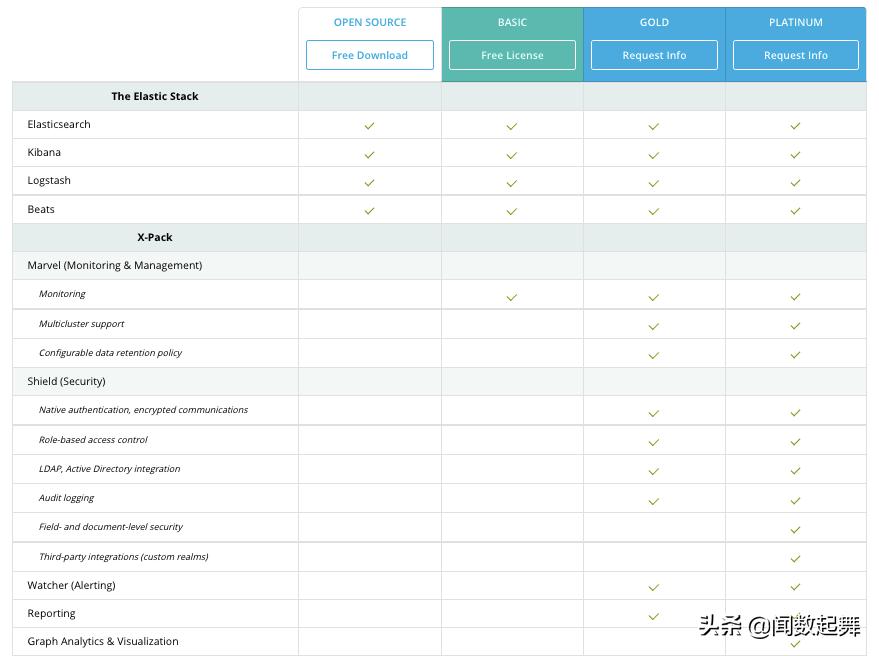
Task: Click the Kibana checkmark in Gold column
Action: (x=654, y=155)
